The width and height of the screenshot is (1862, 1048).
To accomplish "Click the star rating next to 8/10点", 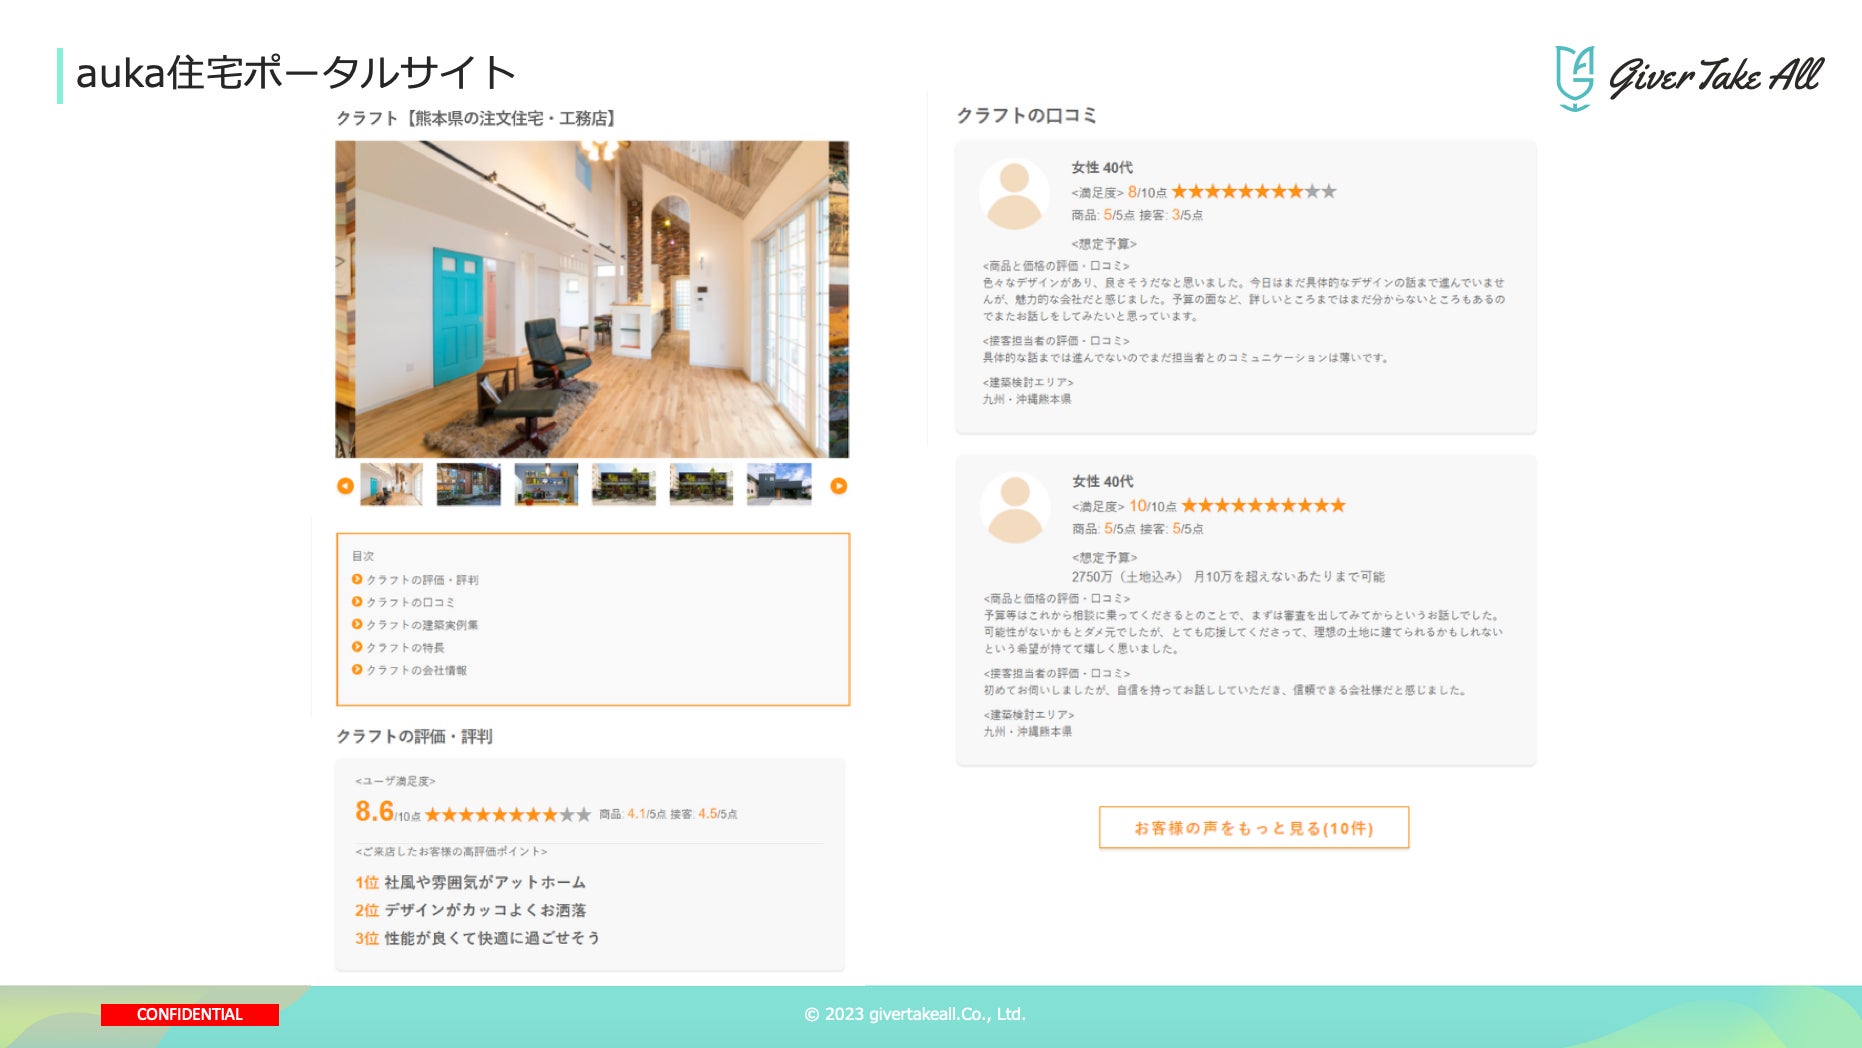I will pyautogui.click(x=1254, y=191).
